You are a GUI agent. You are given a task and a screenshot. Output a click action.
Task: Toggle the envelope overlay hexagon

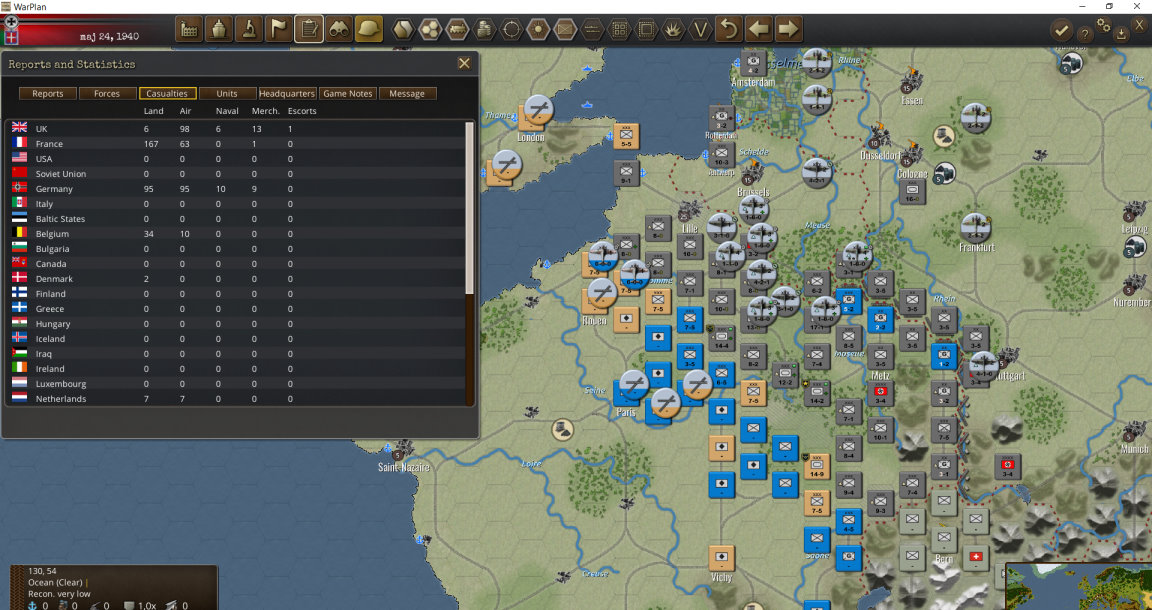tap(565, 29)
